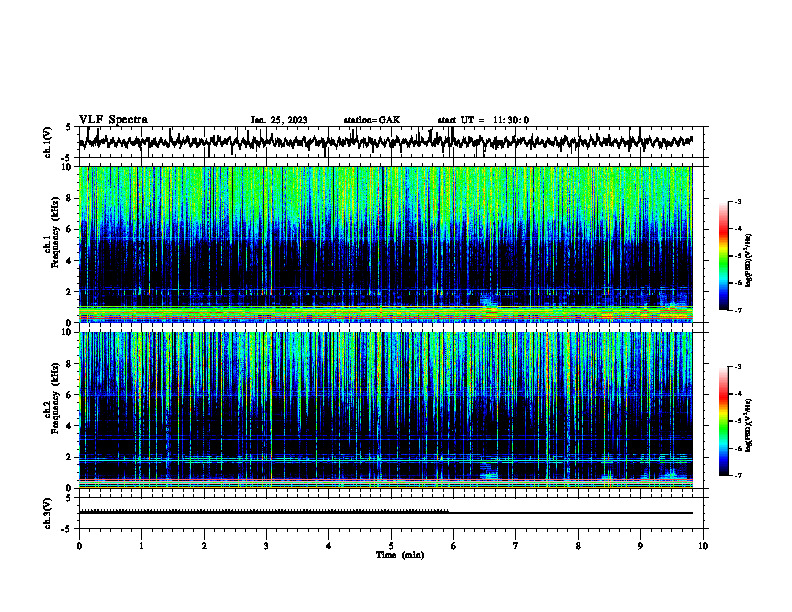
Task: Click the '8' kHz tick of ch.1 spectrogram
Action: point(70,198)
